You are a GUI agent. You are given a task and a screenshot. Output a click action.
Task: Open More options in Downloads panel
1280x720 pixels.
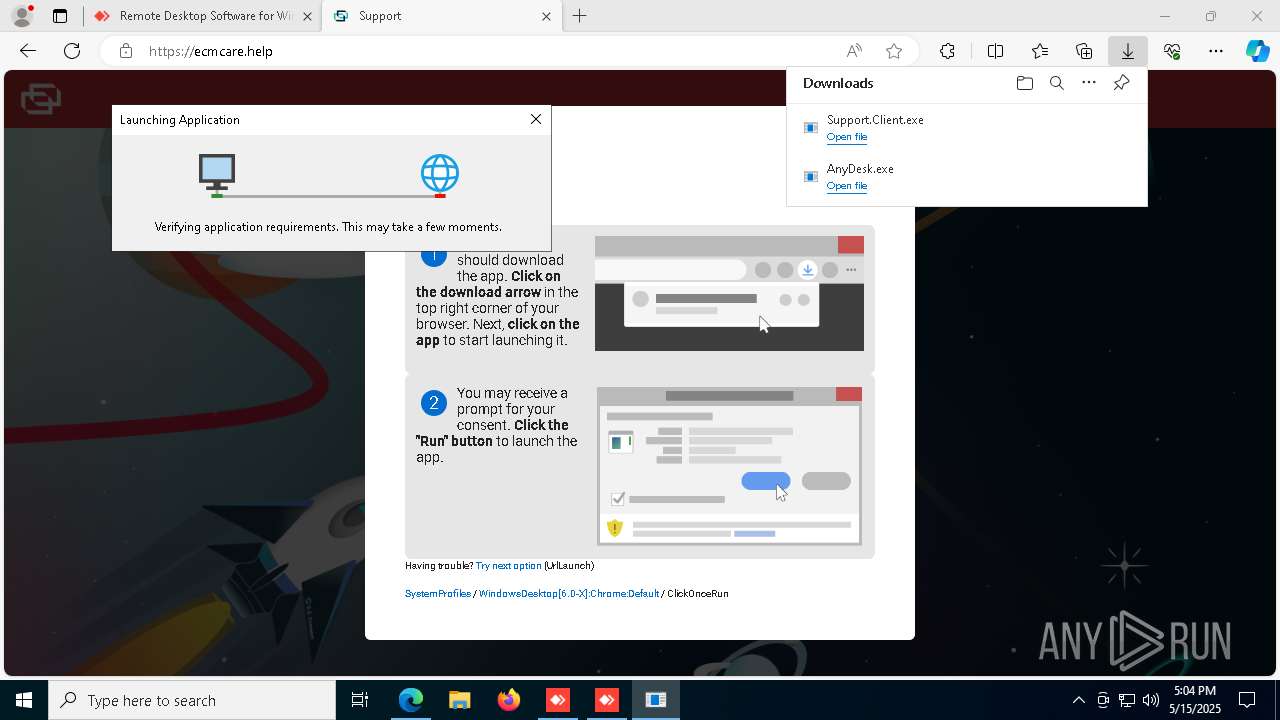click(1089, 83)
